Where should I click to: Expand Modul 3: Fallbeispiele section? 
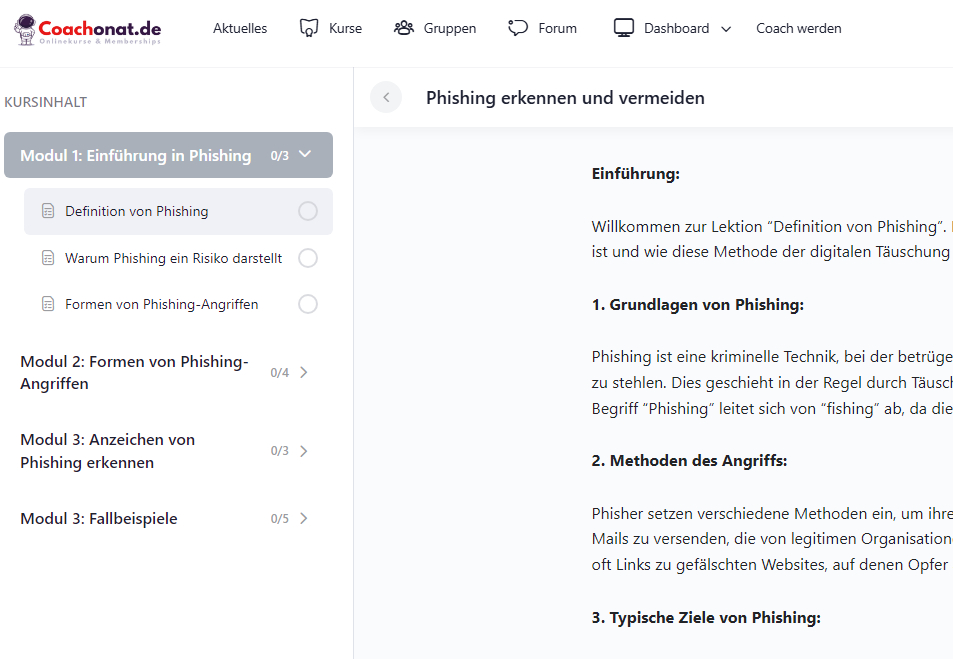click(304, 518)
